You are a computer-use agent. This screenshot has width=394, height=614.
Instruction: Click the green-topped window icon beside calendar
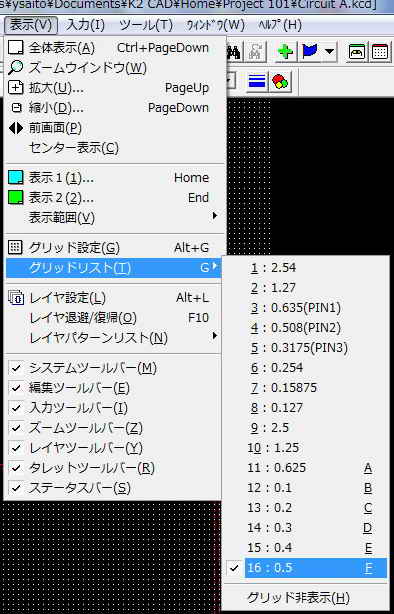tap(356, 52)
